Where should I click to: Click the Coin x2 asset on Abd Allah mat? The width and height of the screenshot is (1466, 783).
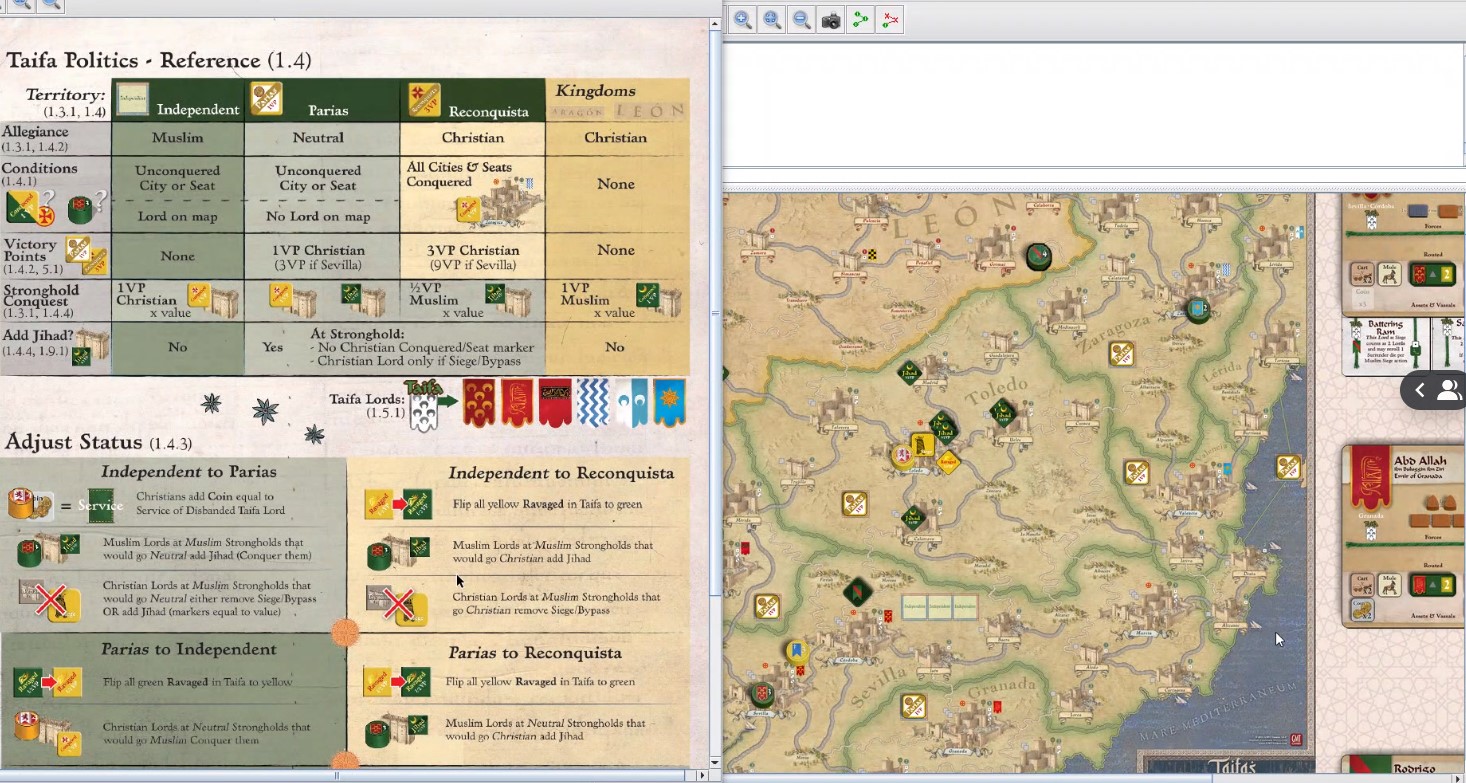pos(1361,606)
